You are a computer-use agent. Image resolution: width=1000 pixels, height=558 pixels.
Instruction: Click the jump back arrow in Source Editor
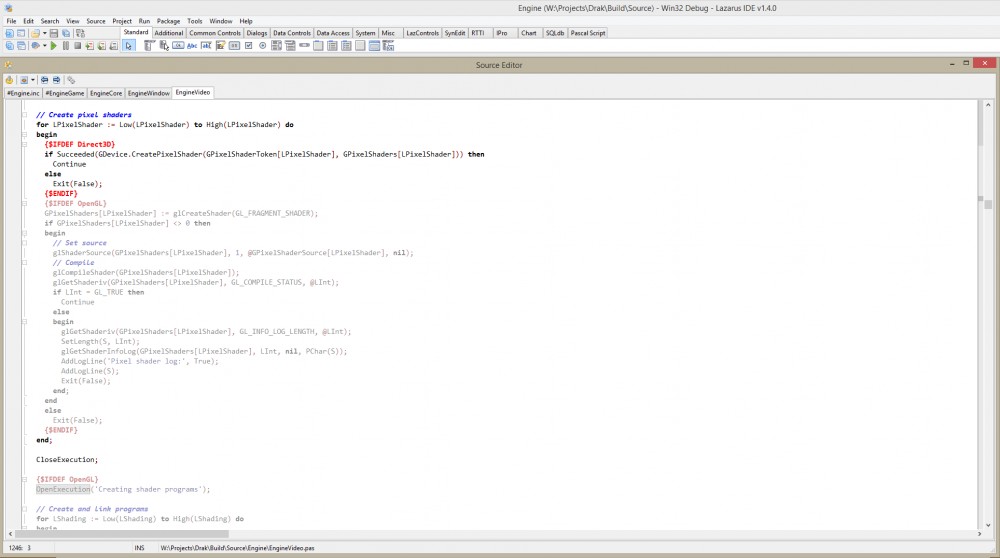[45, 79]
